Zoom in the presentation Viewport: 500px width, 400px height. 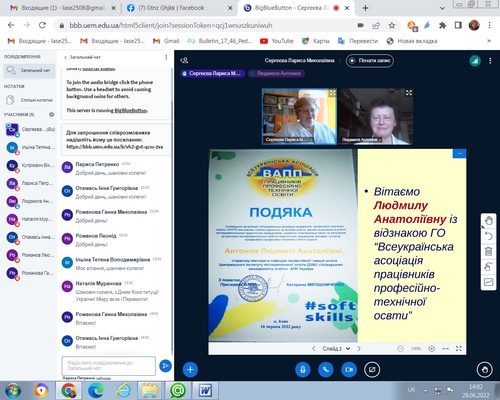point(431,348)
